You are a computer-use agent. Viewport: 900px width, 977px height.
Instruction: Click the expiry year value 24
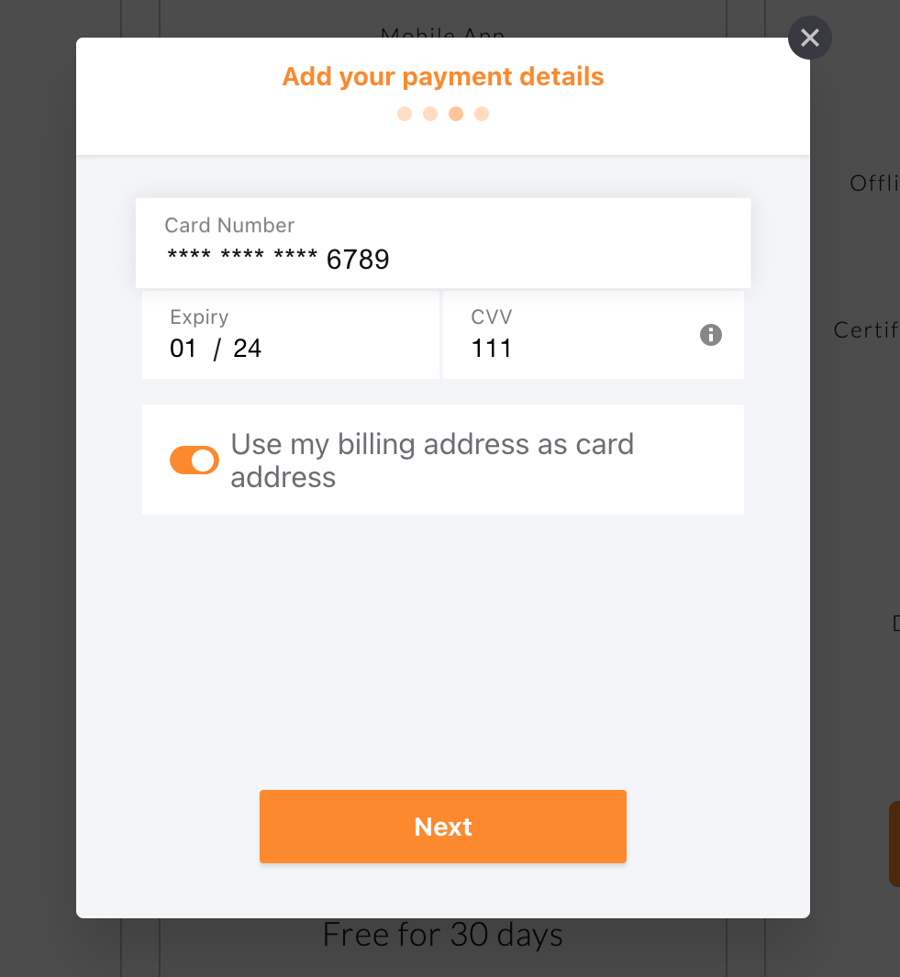pos(247,349)
